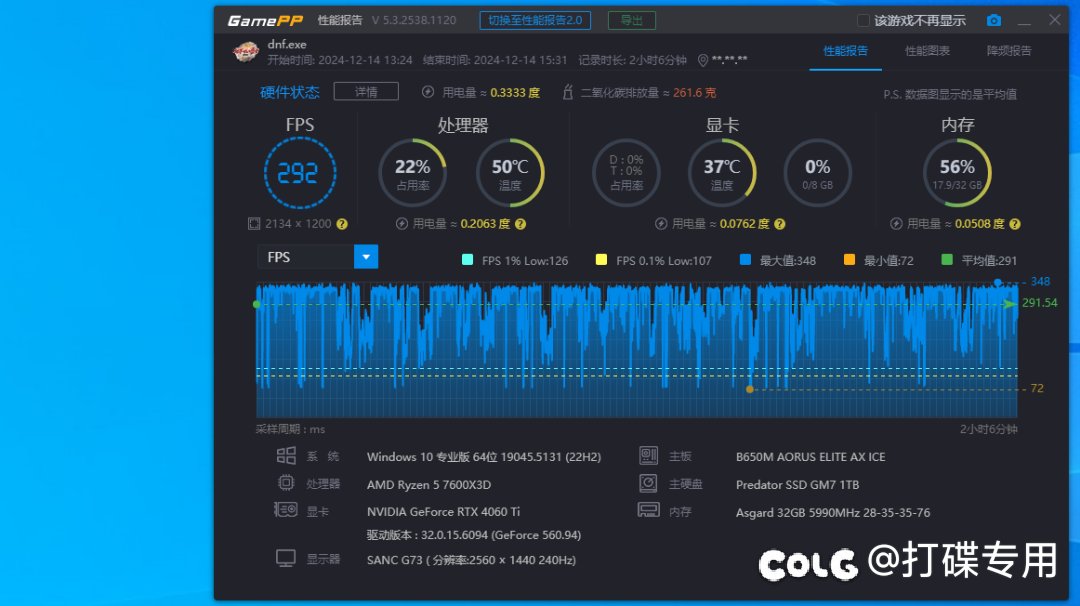Click the text AMD Ryzen 5 7600X3D
The width and height of the screenshot is (1080, 606).
click(x=429, y=485)
